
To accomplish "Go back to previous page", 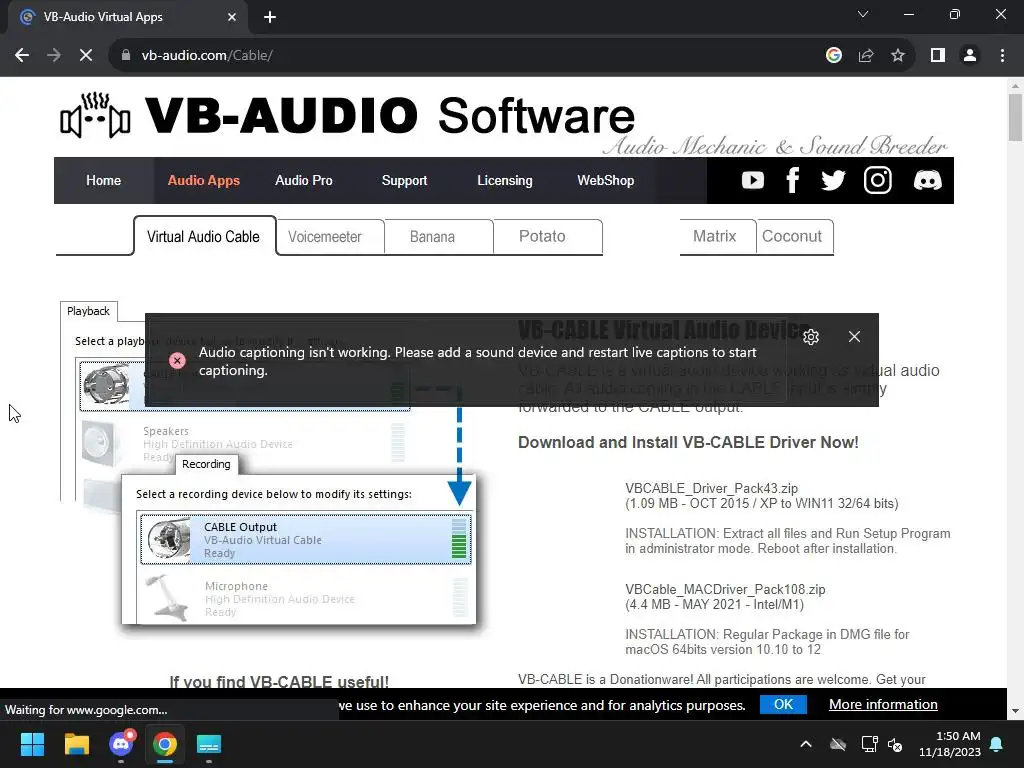I will 22,56.
